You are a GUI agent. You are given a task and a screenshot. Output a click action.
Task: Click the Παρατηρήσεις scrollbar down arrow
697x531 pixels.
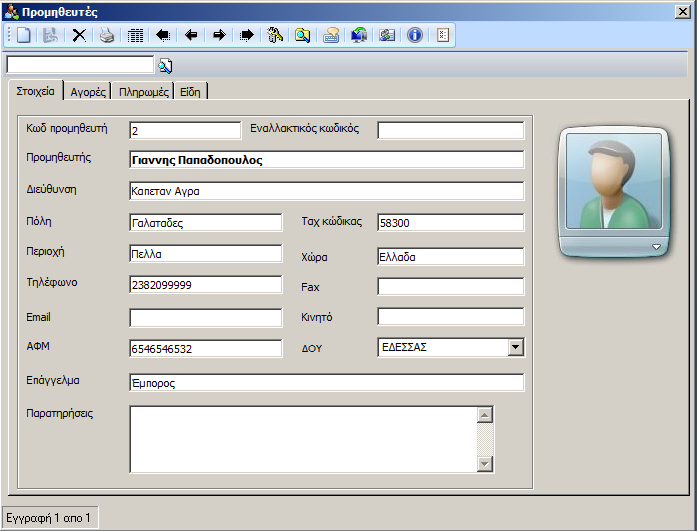click(485, 464)
